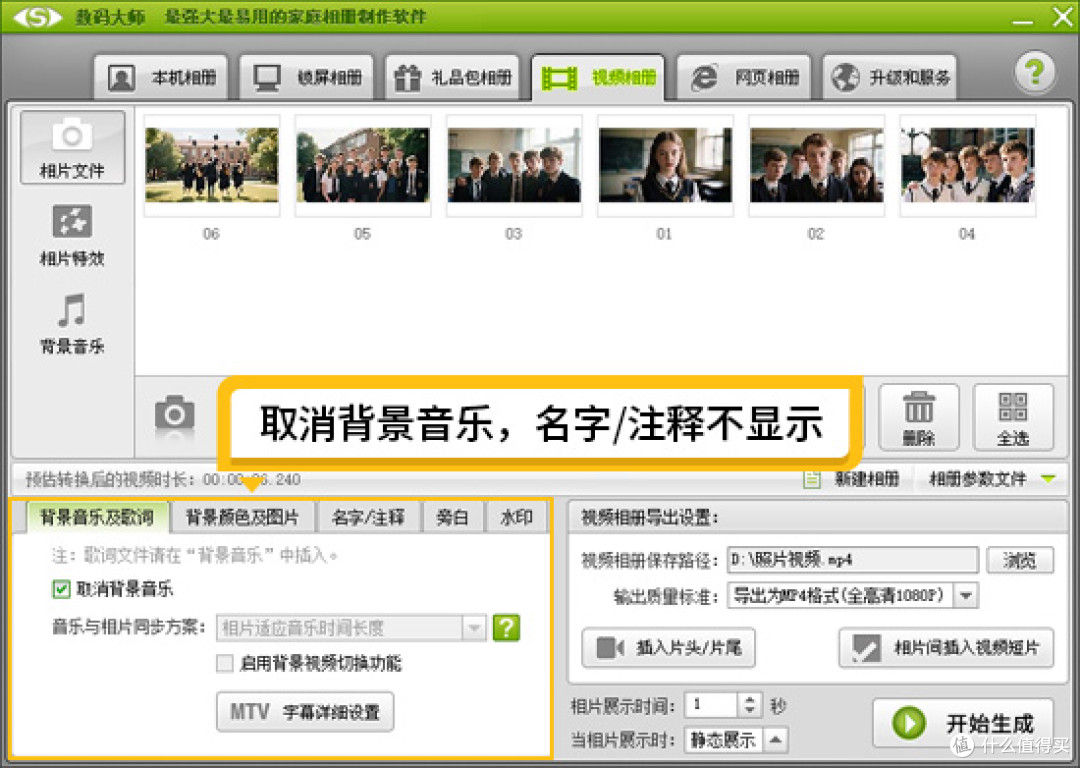Increase 相片展示时间 with up arrow
Screen dimensions: 1080x768
pyautogui.click(x=749, y=698)
